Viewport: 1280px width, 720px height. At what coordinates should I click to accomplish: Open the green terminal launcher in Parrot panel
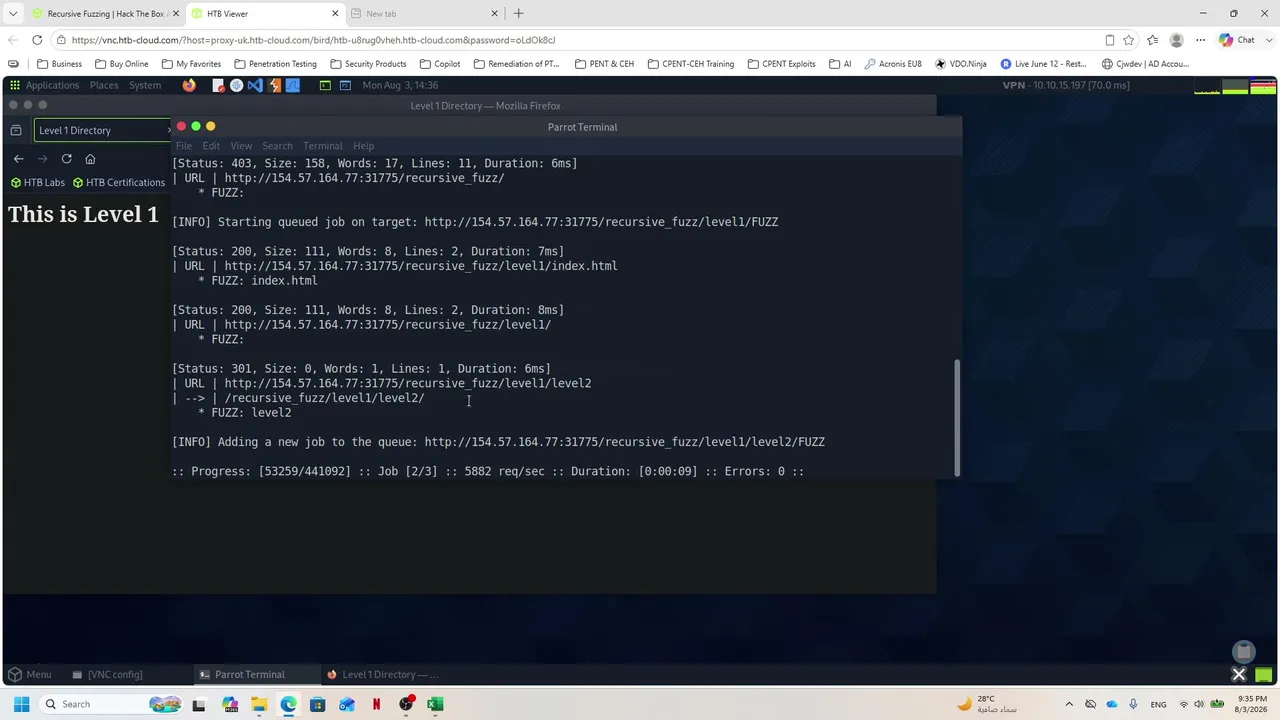325,85
